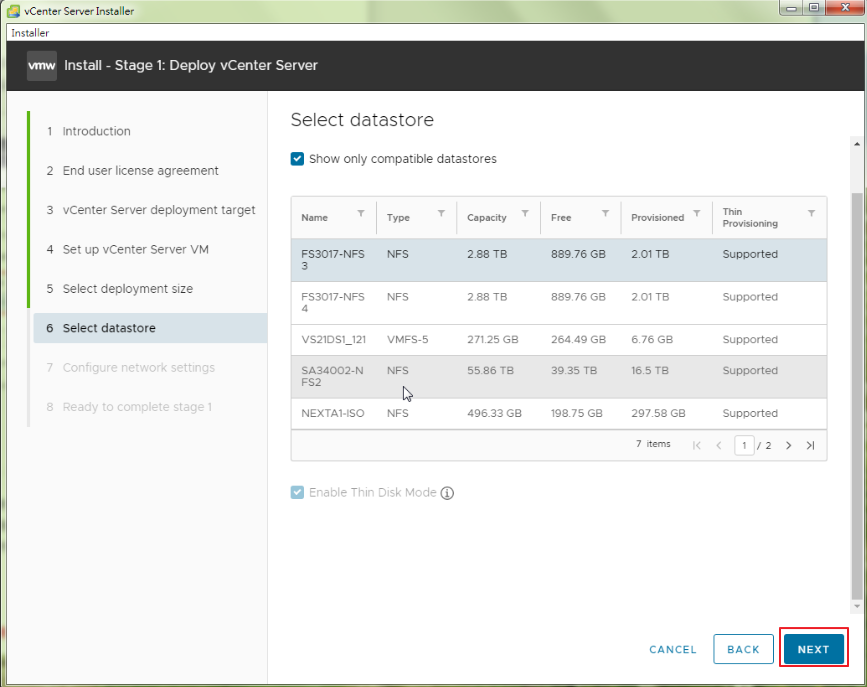Go to the next datastore page
The height and width of the screenshot is (687, 867).
(x=788, y=445)
